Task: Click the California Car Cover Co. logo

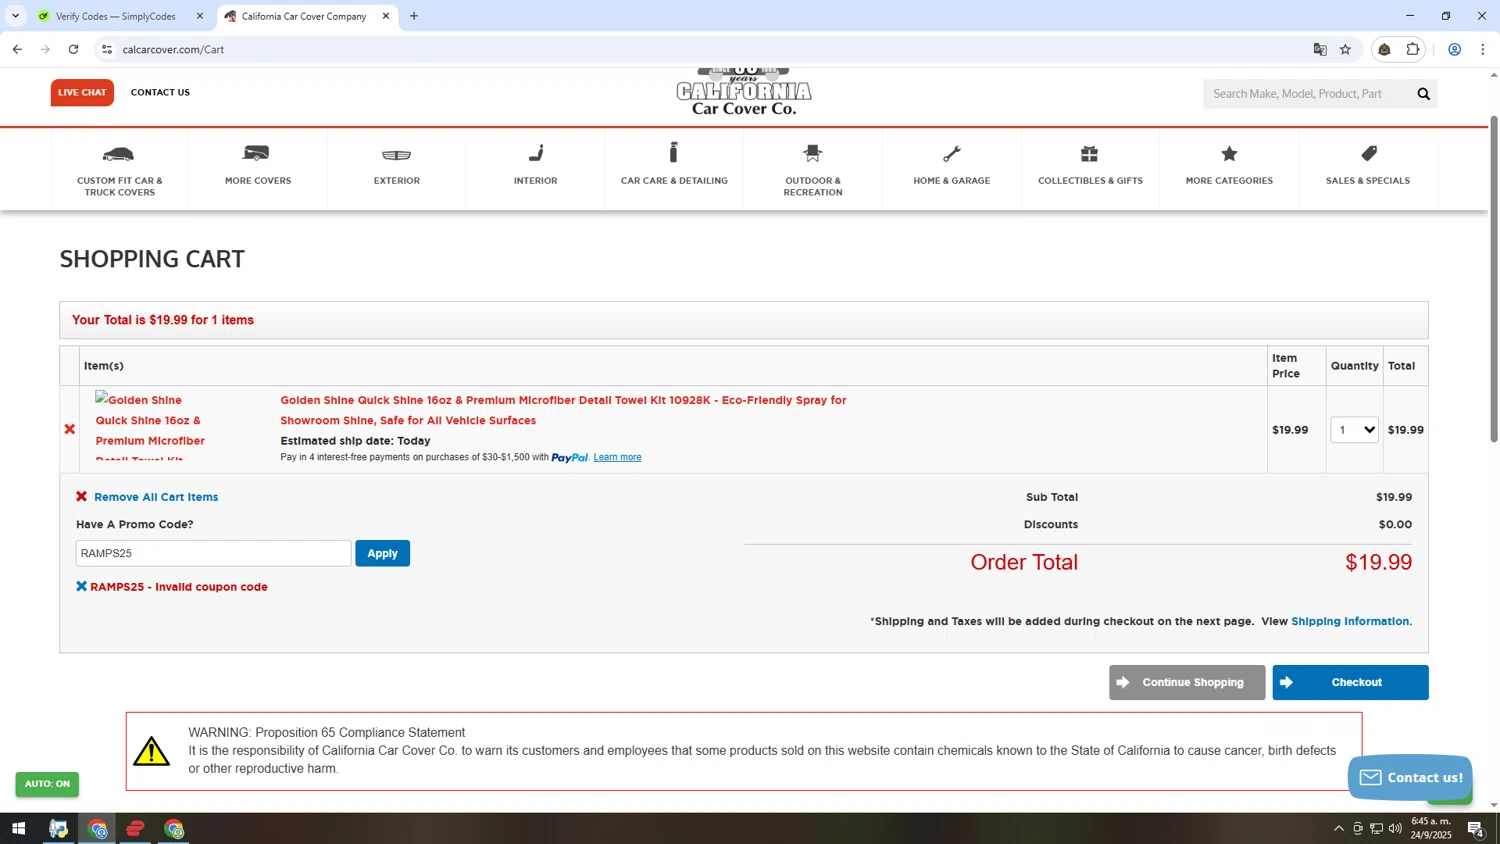Action: [744, 92]
